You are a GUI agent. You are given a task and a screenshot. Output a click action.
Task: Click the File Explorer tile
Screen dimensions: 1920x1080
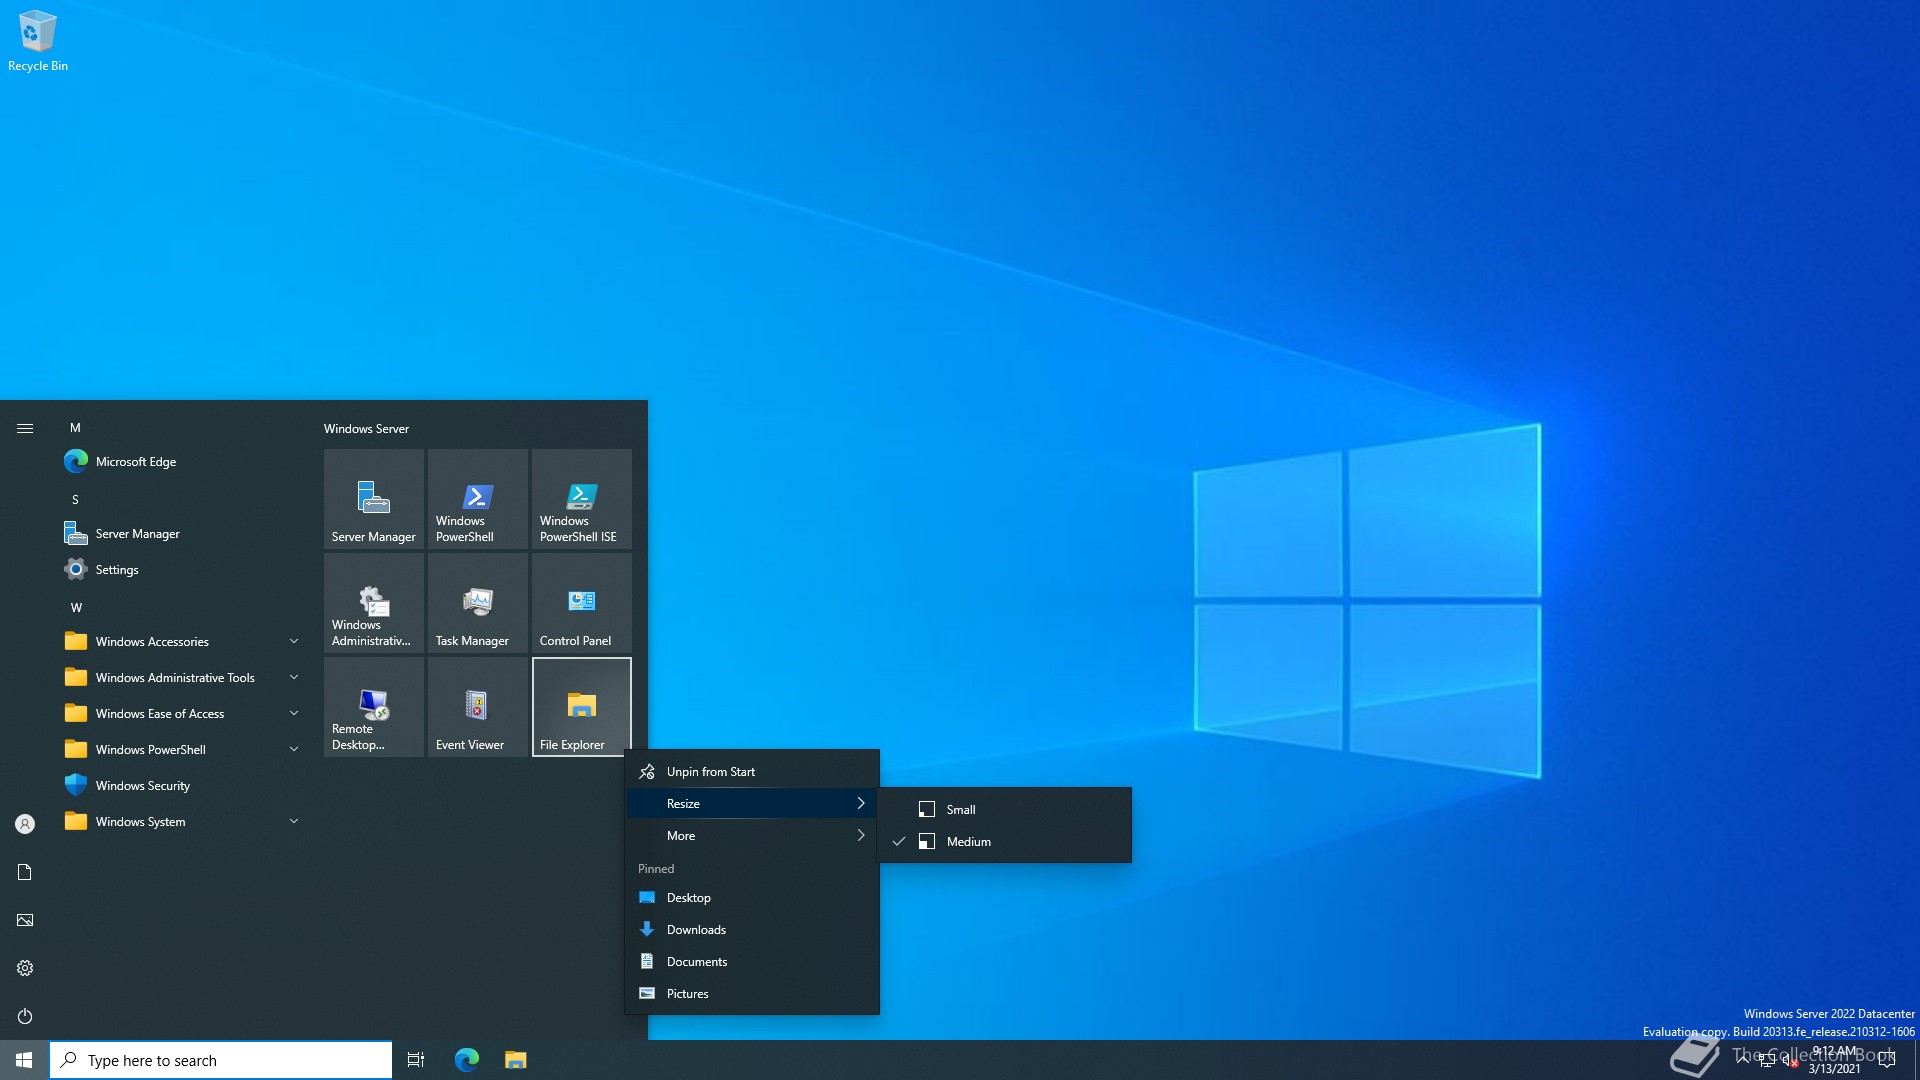(x=582, y=706)
